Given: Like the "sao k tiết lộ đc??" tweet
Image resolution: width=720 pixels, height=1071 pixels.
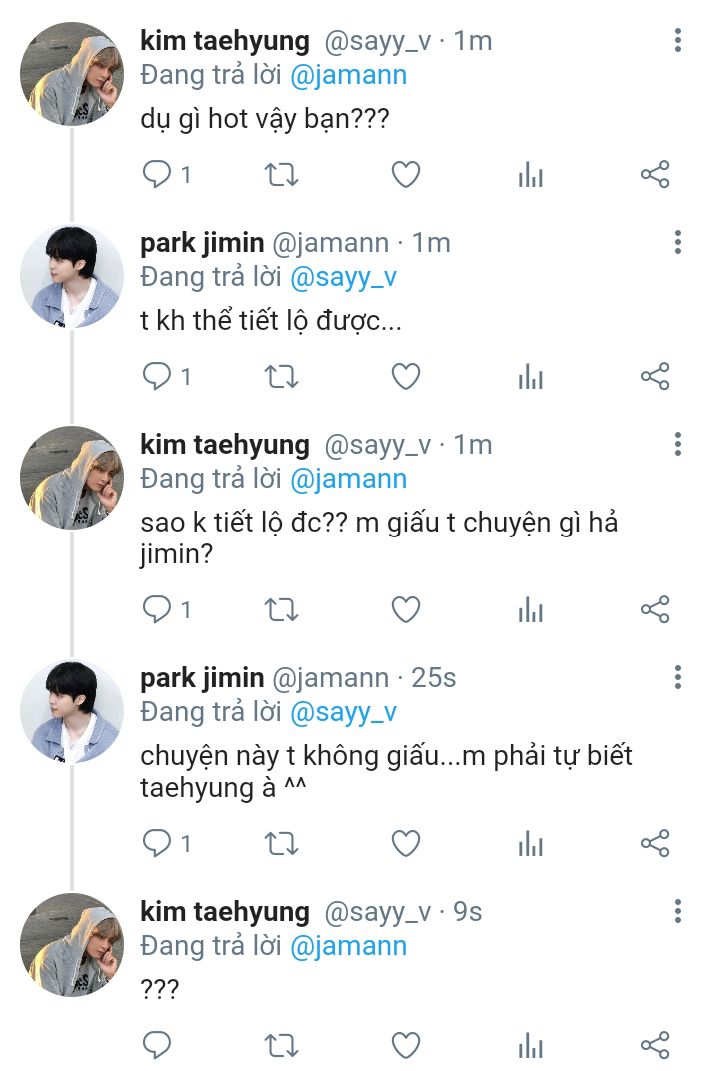Looking at the screenshot, I should (x=405, y=609).
